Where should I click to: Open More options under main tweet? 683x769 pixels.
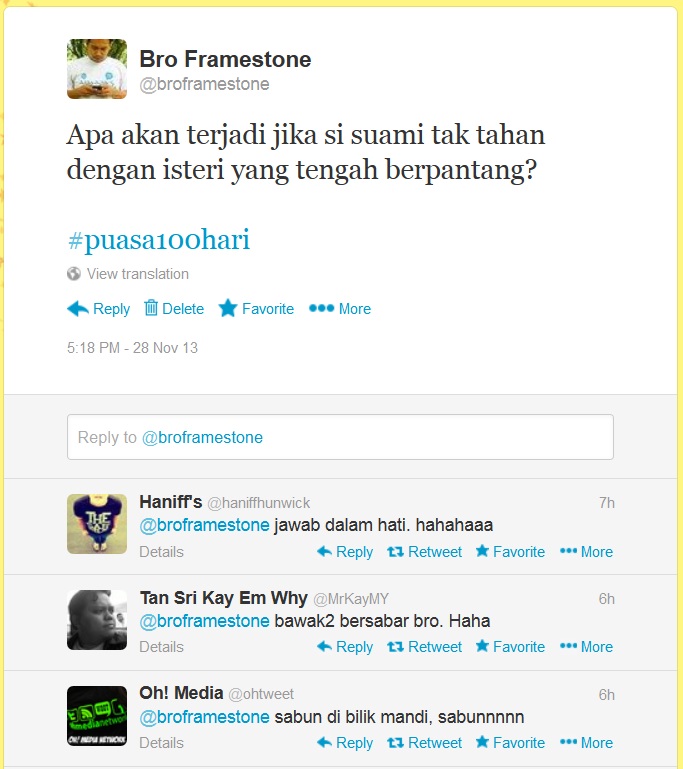[x=340, y=308]
